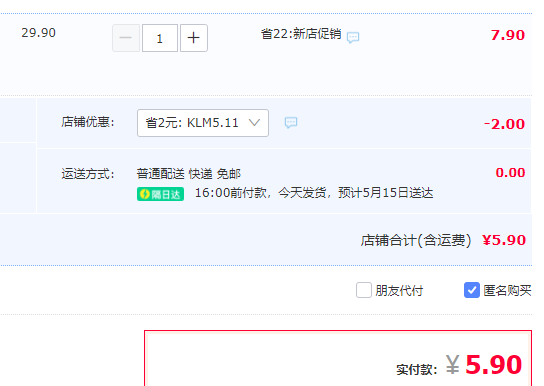Open the 店铺优惠 dropdown showing 省2元: KLM5.11
This screenshot has width=544, height=386.
(203, 123)
